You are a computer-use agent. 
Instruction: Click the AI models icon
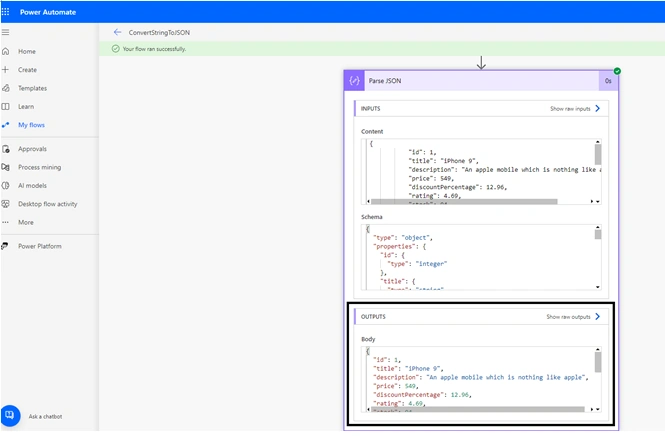pyautogui.click(x=6, y=185)
